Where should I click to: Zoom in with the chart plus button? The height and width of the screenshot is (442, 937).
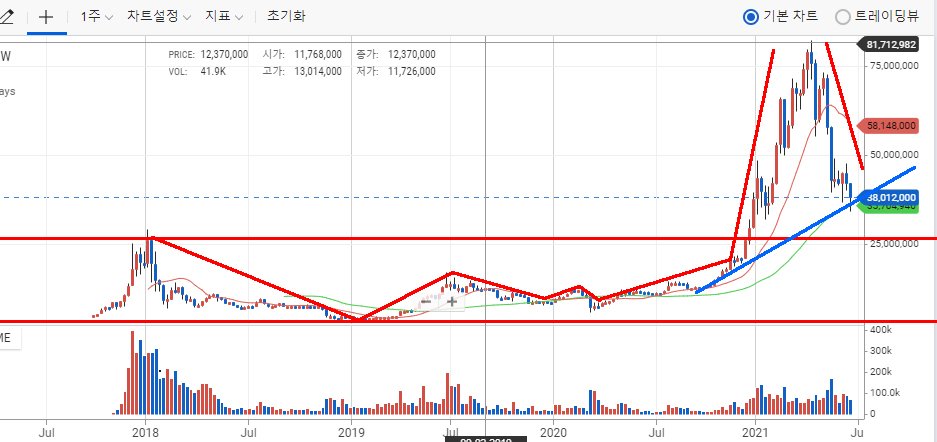click(x=452, y=301)
